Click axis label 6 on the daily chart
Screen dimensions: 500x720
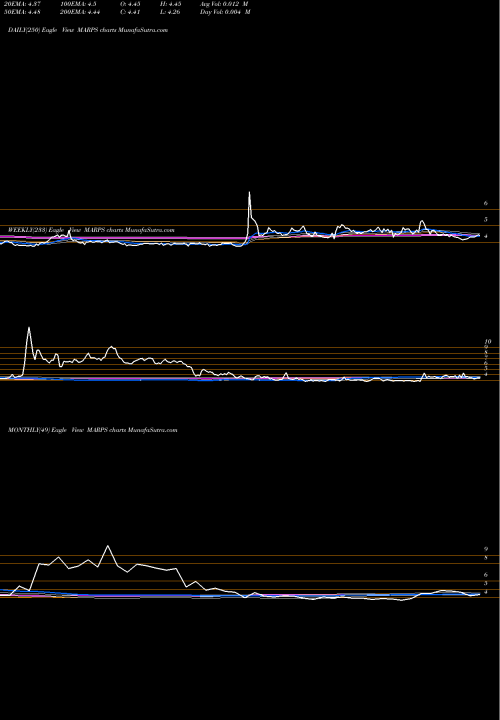(x=486, y=202)
